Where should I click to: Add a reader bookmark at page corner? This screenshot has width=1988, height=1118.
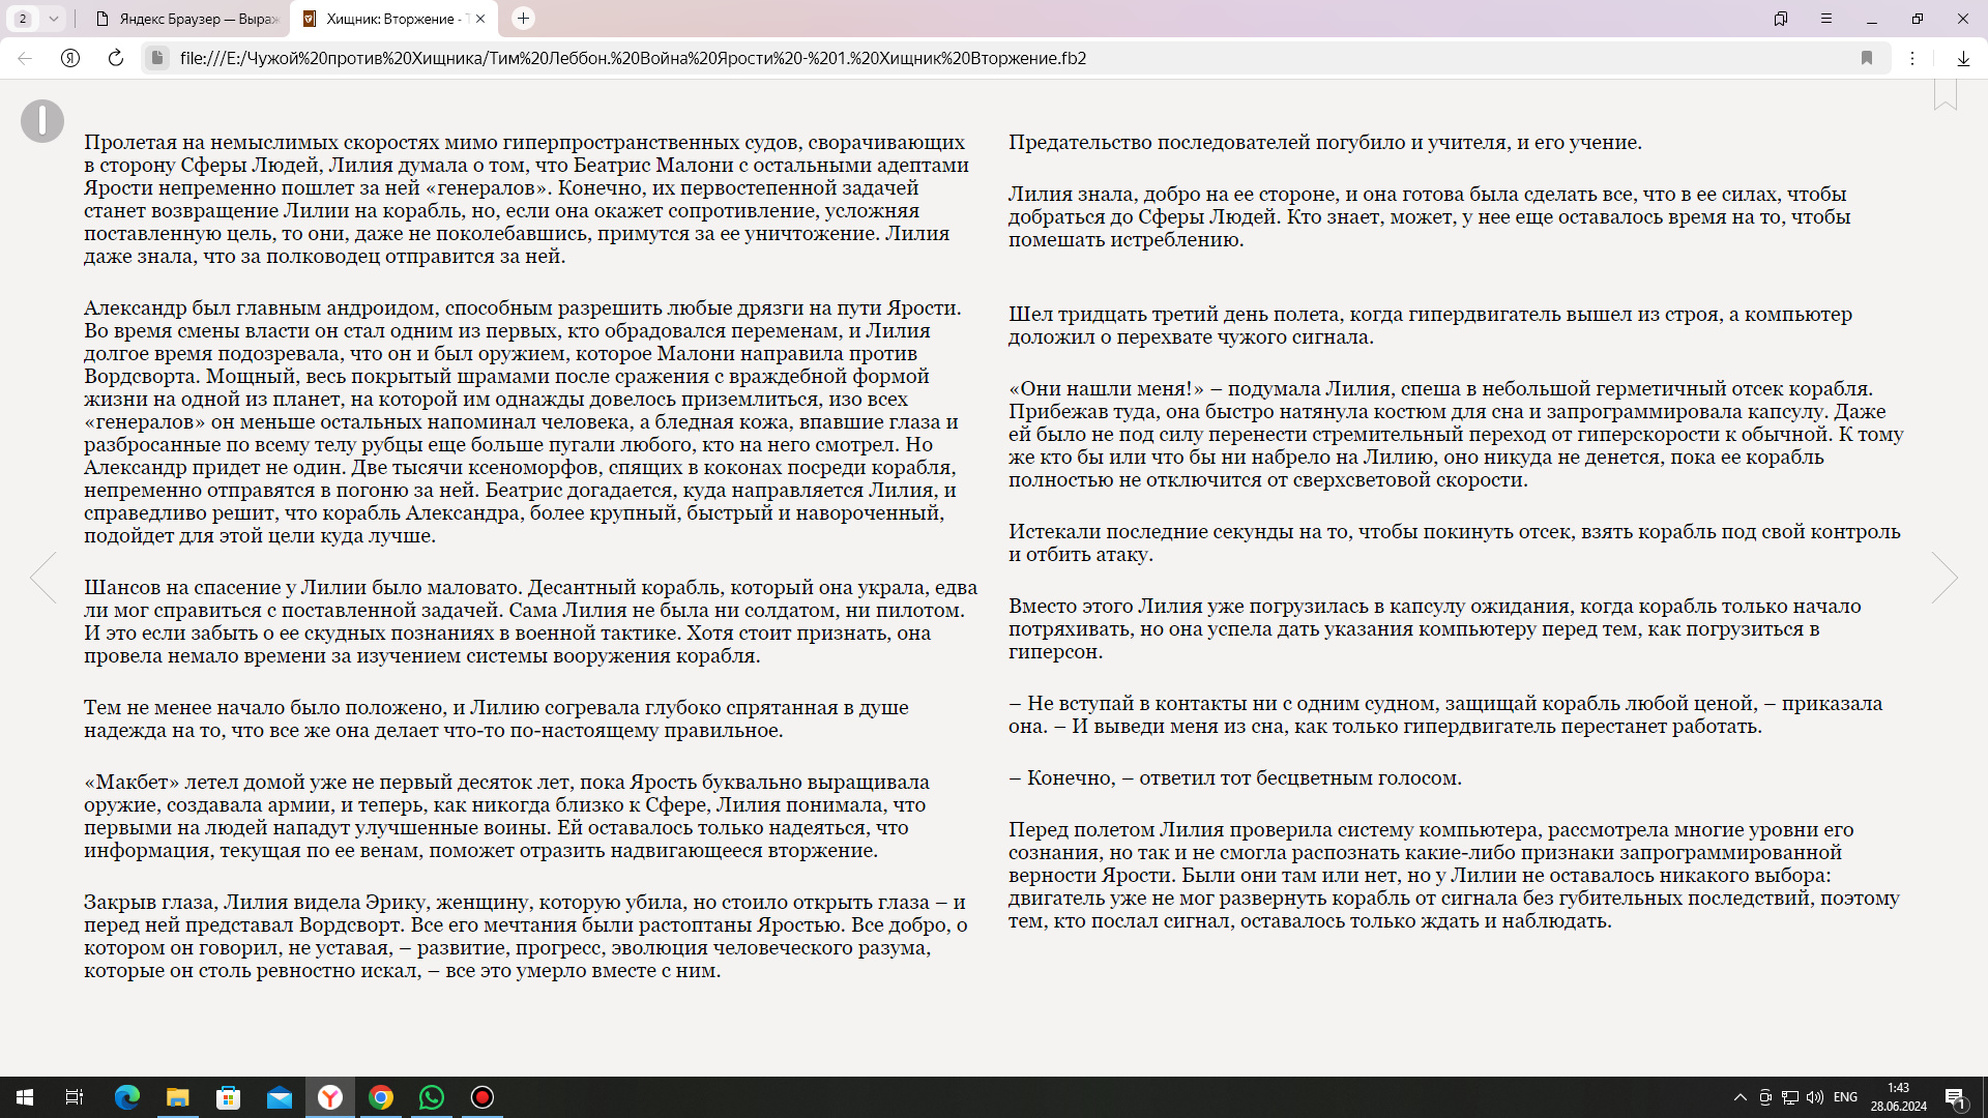click(x=1945, y=95)
